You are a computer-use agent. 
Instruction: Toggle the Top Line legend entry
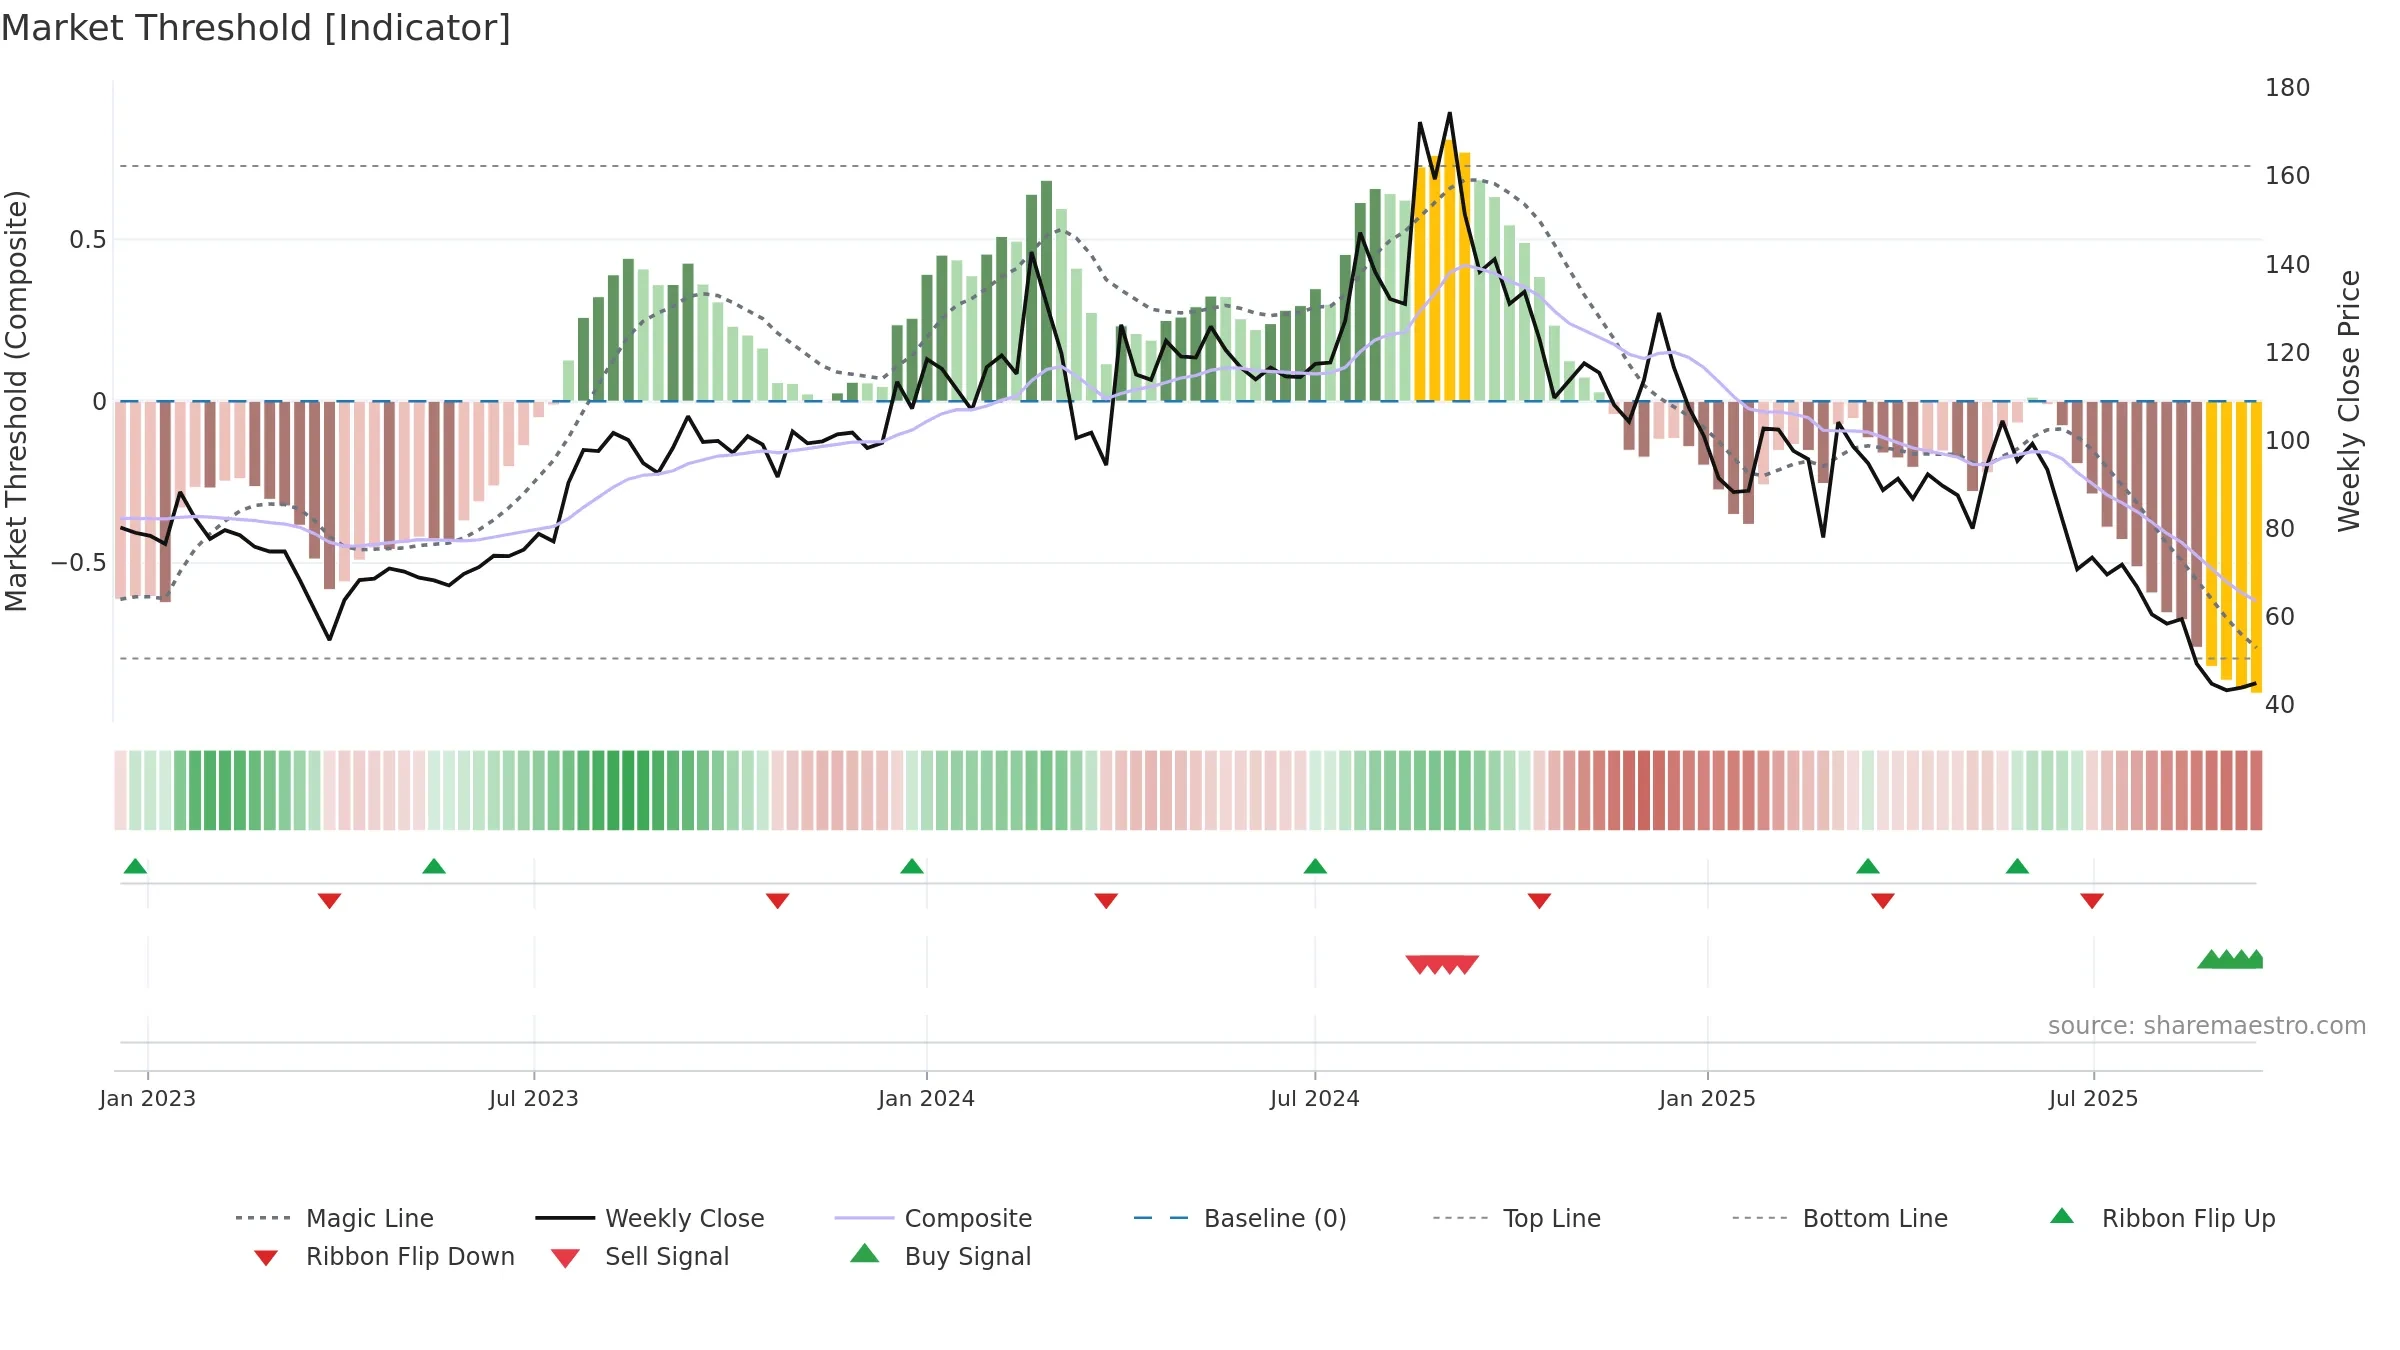pyautogui.click(x=1516, y=1218)
